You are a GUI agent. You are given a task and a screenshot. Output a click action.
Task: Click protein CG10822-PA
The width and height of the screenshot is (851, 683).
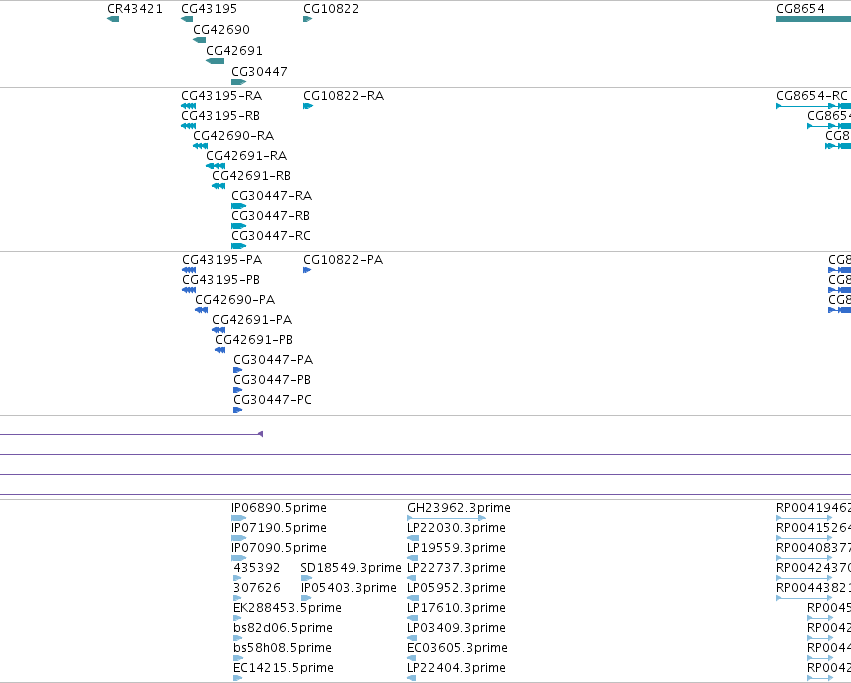tap(307, 270)
